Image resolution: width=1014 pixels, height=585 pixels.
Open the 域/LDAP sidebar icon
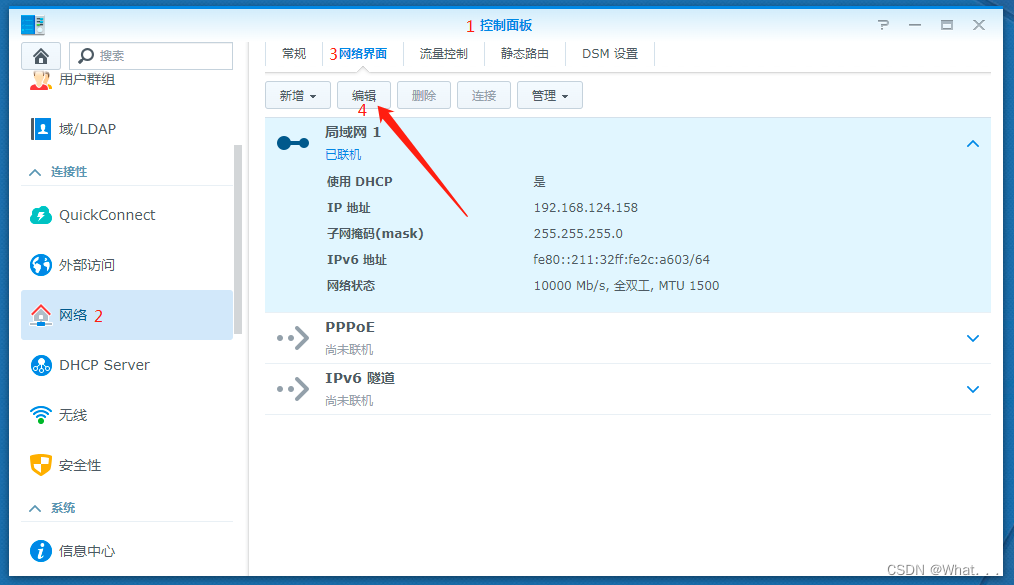(x=41, y=129)
